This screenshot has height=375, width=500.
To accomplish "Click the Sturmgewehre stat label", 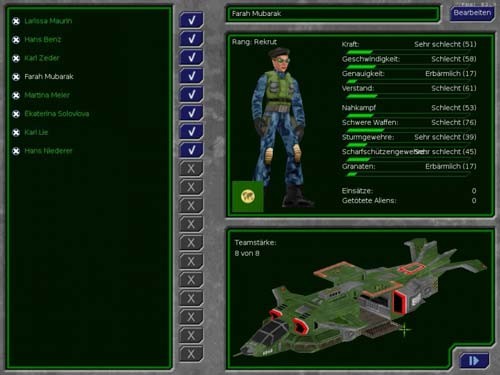I will 368,137.
